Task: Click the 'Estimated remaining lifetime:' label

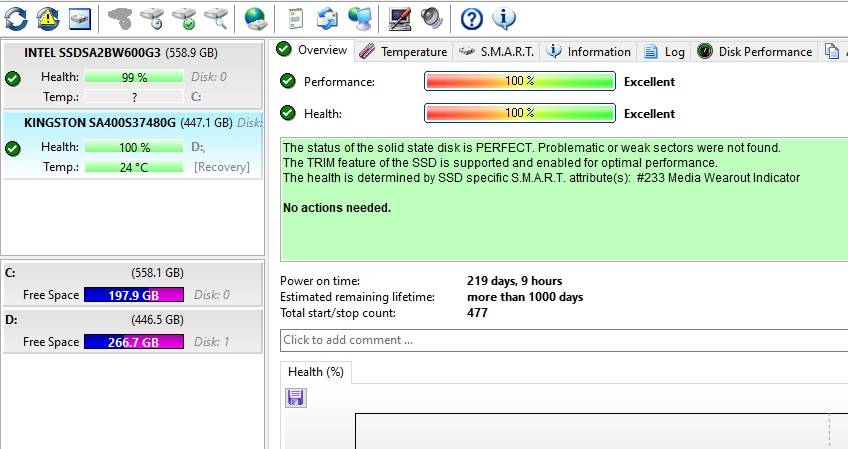Action: click(357, 297)
